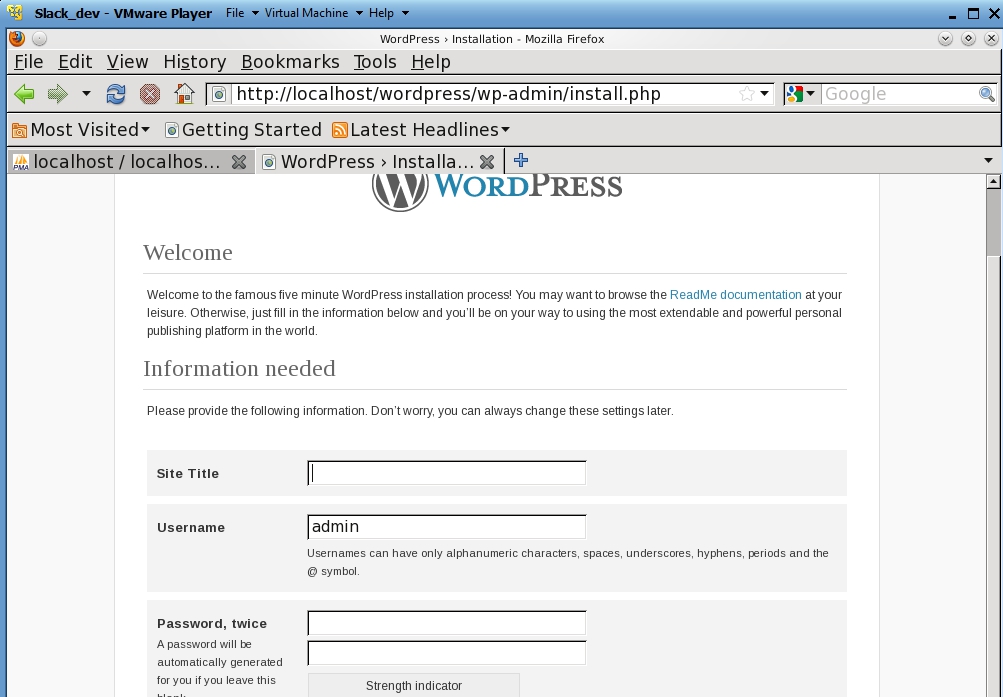The image size is (1003, 697).
Task: Expand the Latest Headlines feed
Action: [421, 130]
